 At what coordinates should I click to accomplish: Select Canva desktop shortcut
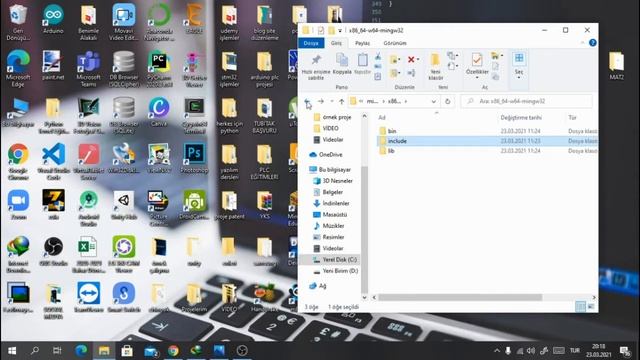click(159, 111)
